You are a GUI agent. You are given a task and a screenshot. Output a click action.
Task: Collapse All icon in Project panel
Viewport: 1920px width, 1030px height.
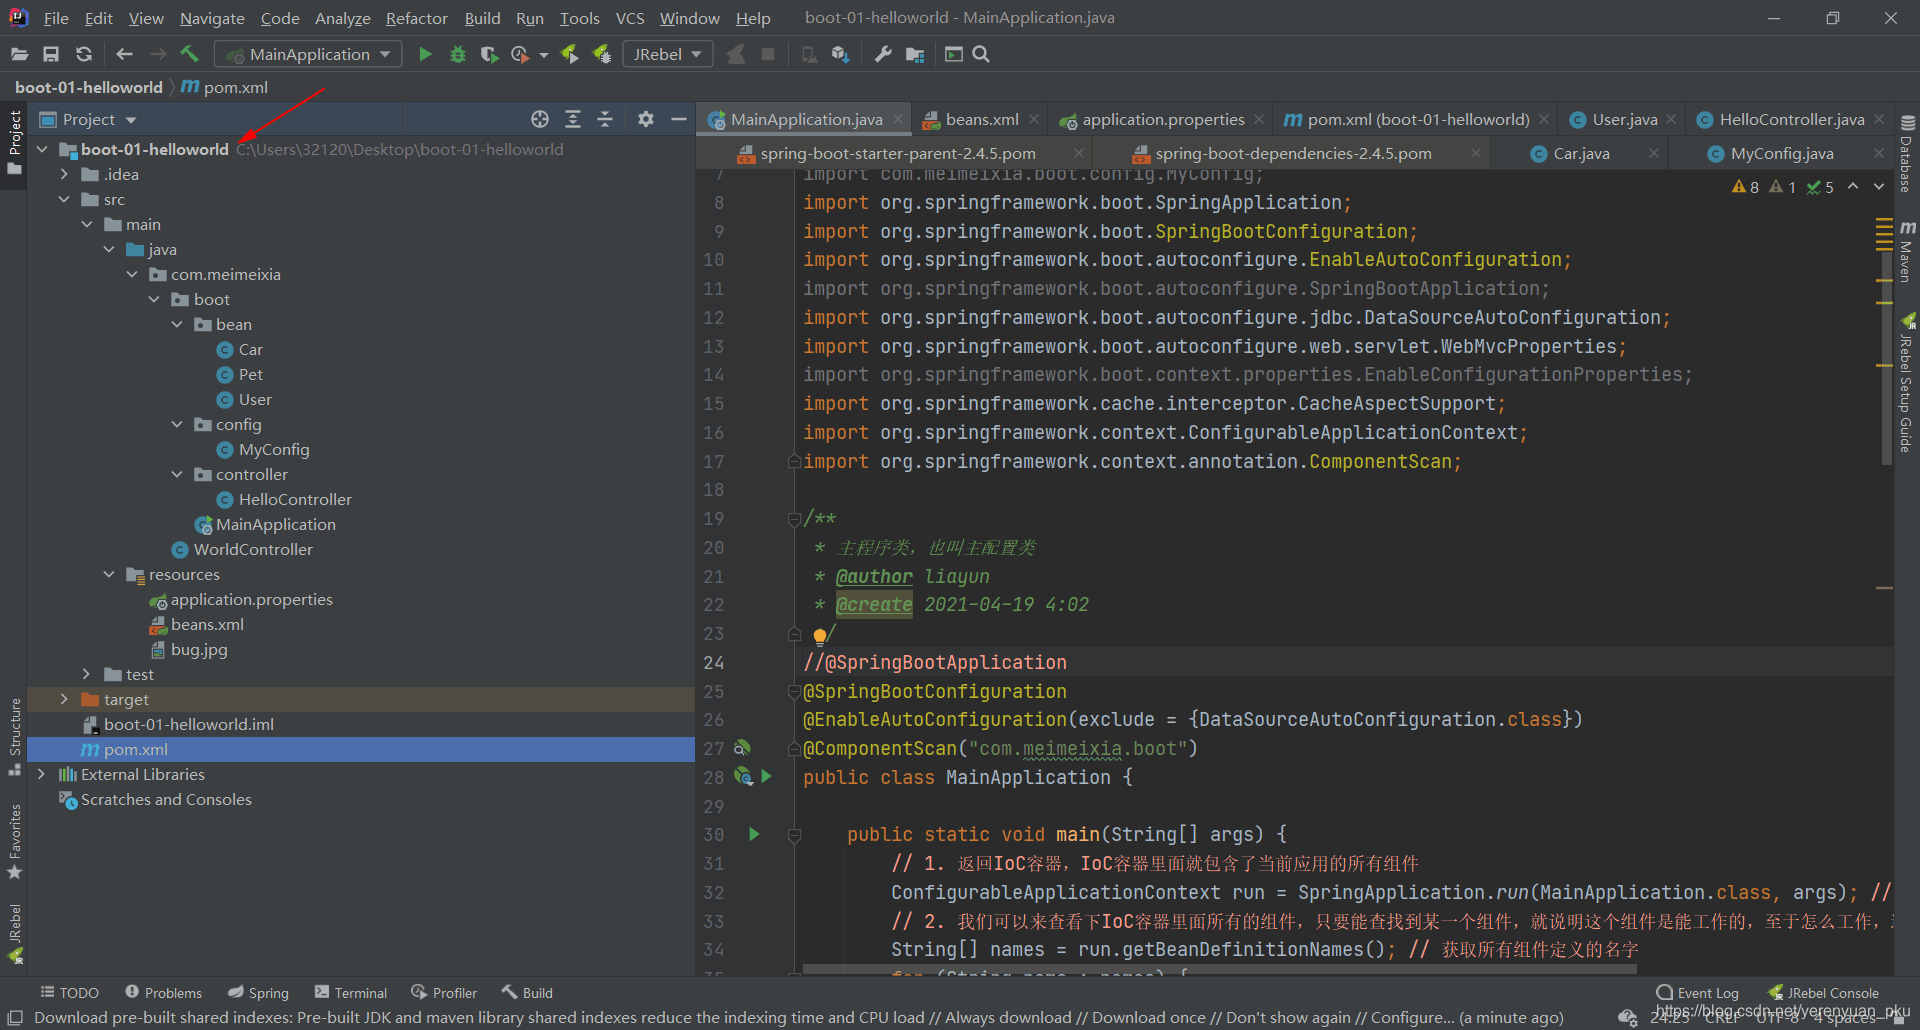[x=605, y=119]
